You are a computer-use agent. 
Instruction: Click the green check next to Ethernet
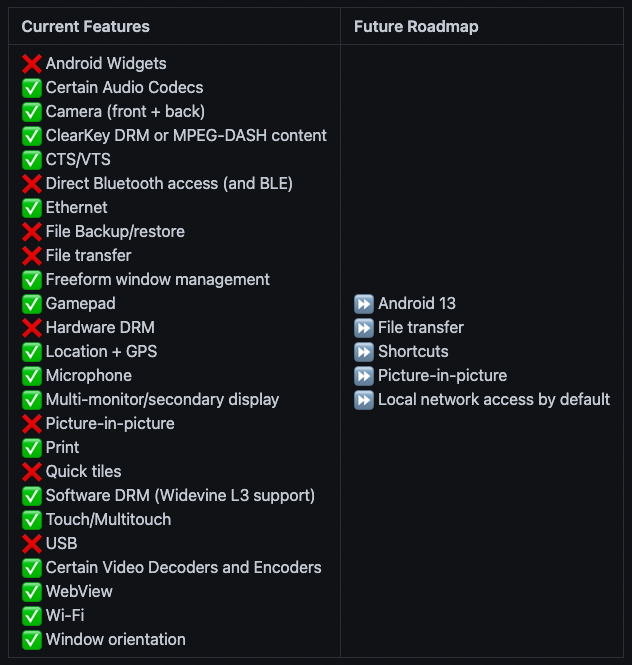[32, 208]
